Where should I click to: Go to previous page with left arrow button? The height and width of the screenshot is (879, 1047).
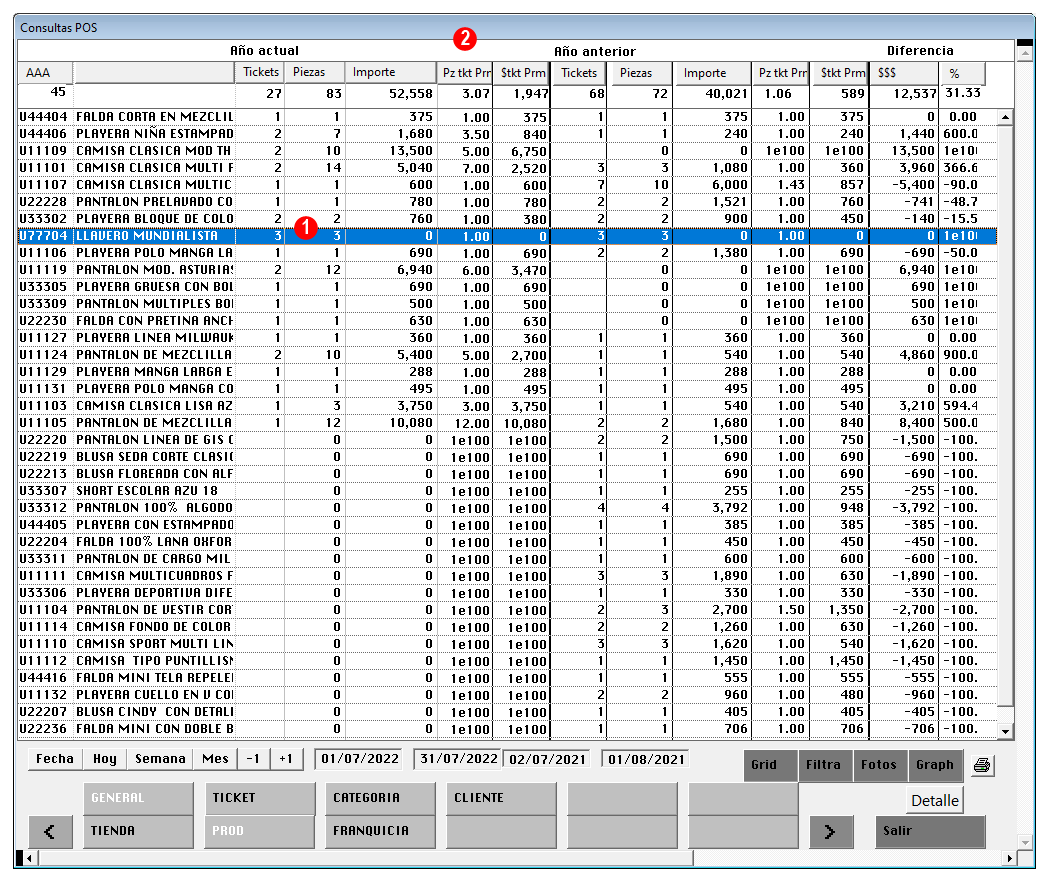pyautogui.click(x=49, y=832)
